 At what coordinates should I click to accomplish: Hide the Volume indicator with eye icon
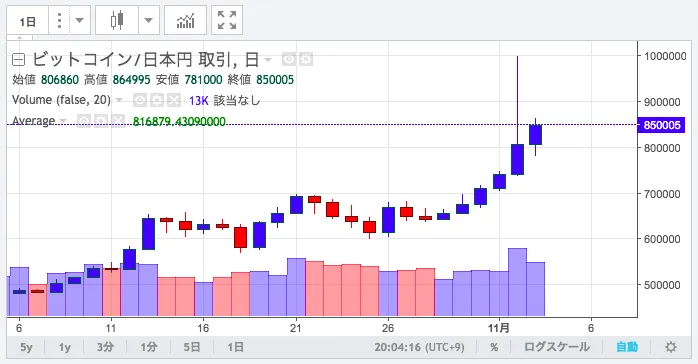pos(140,100)
